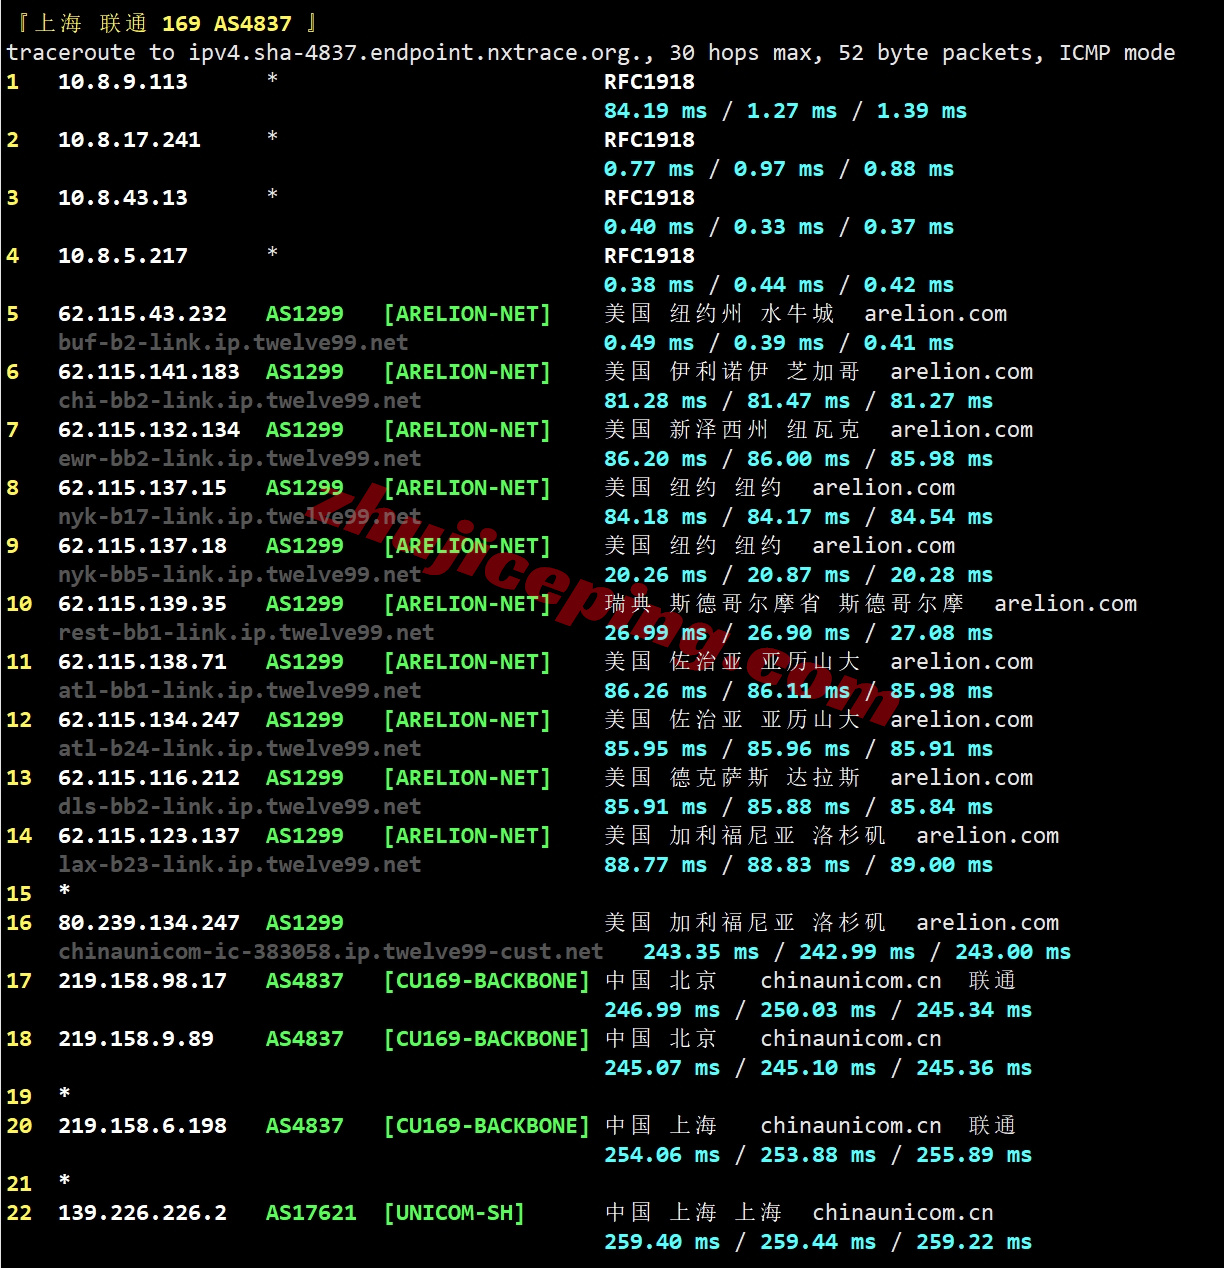
Task: Click hostname nyk-b17-link.ip.twelve99.net
Action: click(240, 517)
